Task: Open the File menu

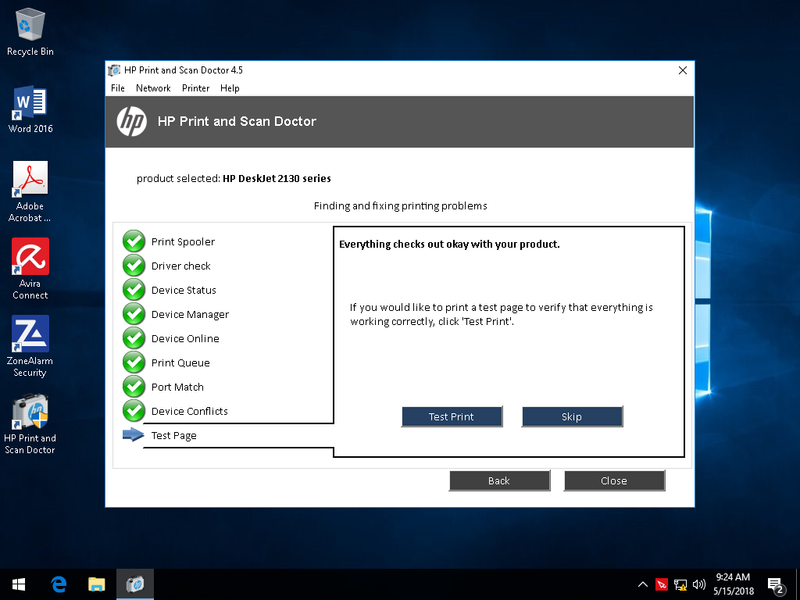Action: [117, 88]
